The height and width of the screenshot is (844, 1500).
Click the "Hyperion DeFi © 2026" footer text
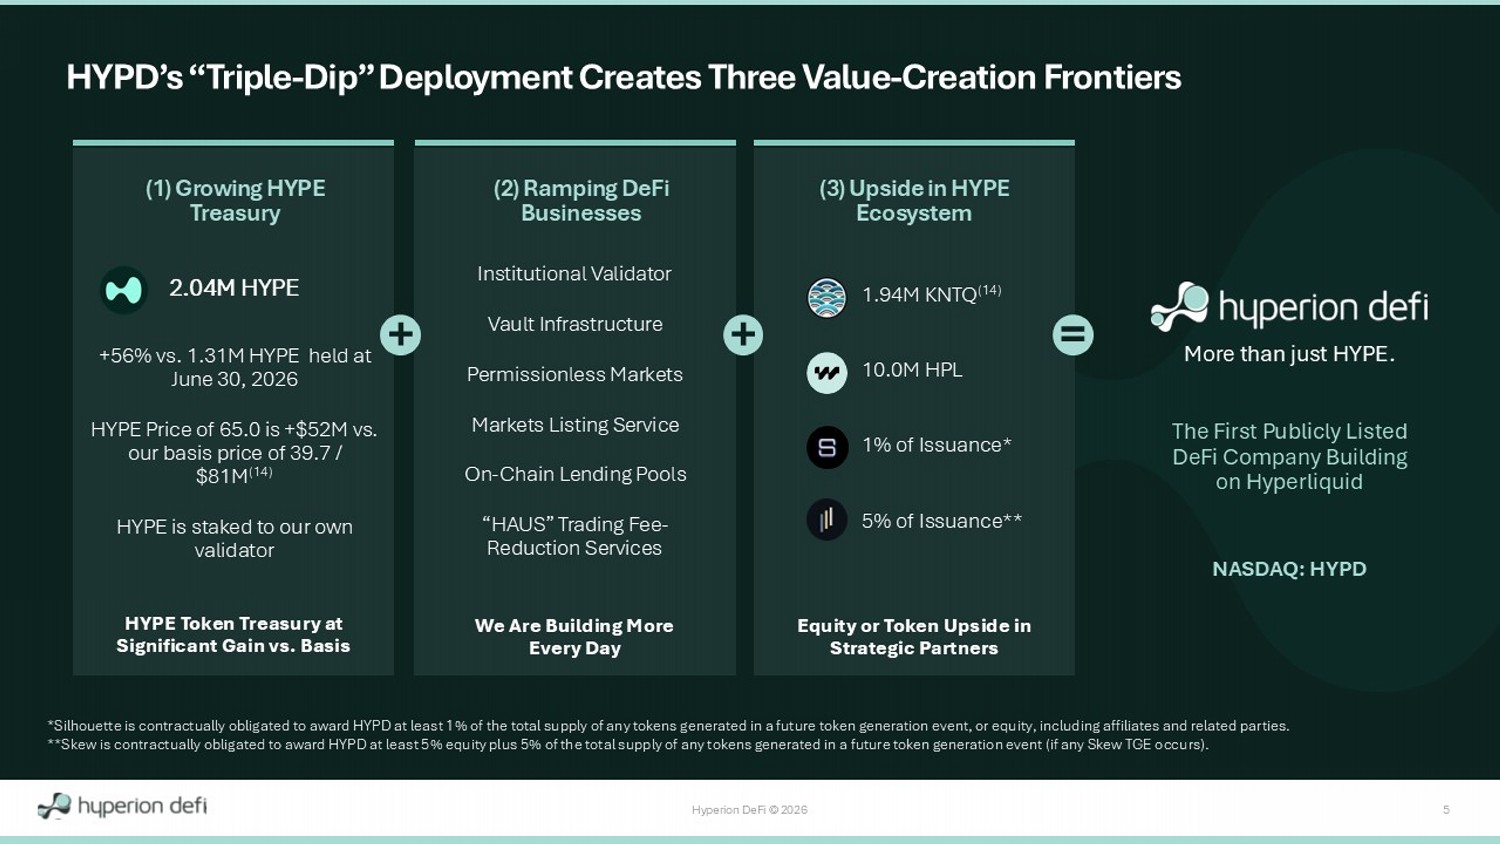tap(749, 810)
